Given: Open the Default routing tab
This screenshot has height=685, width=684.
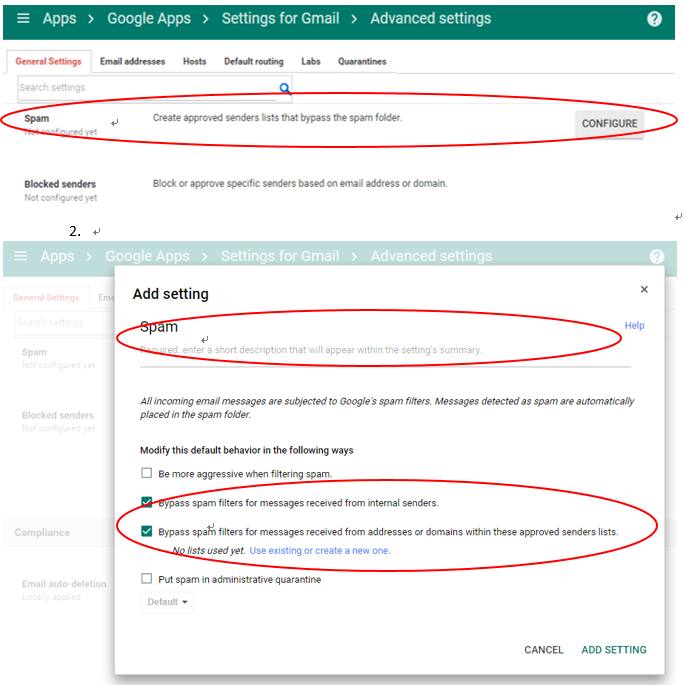Looking at the screenshot, I should (x=254, y=62).
